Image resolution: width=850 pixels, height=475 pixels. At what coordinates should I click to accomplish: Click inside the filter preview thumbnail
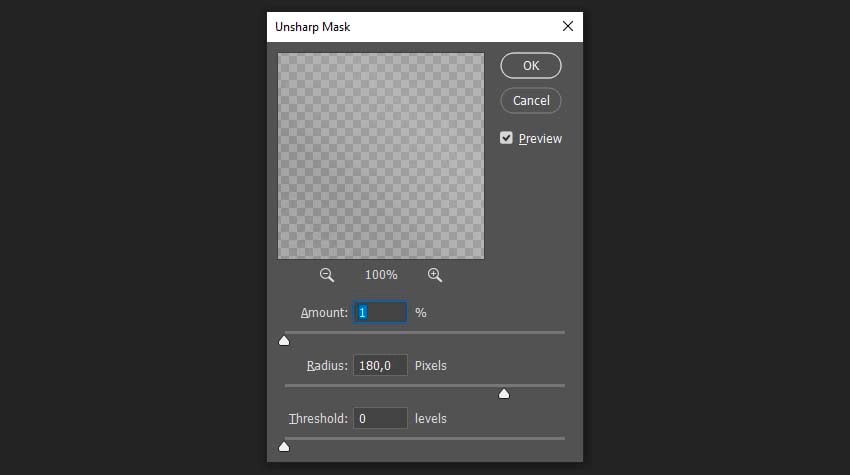(381, 156)
